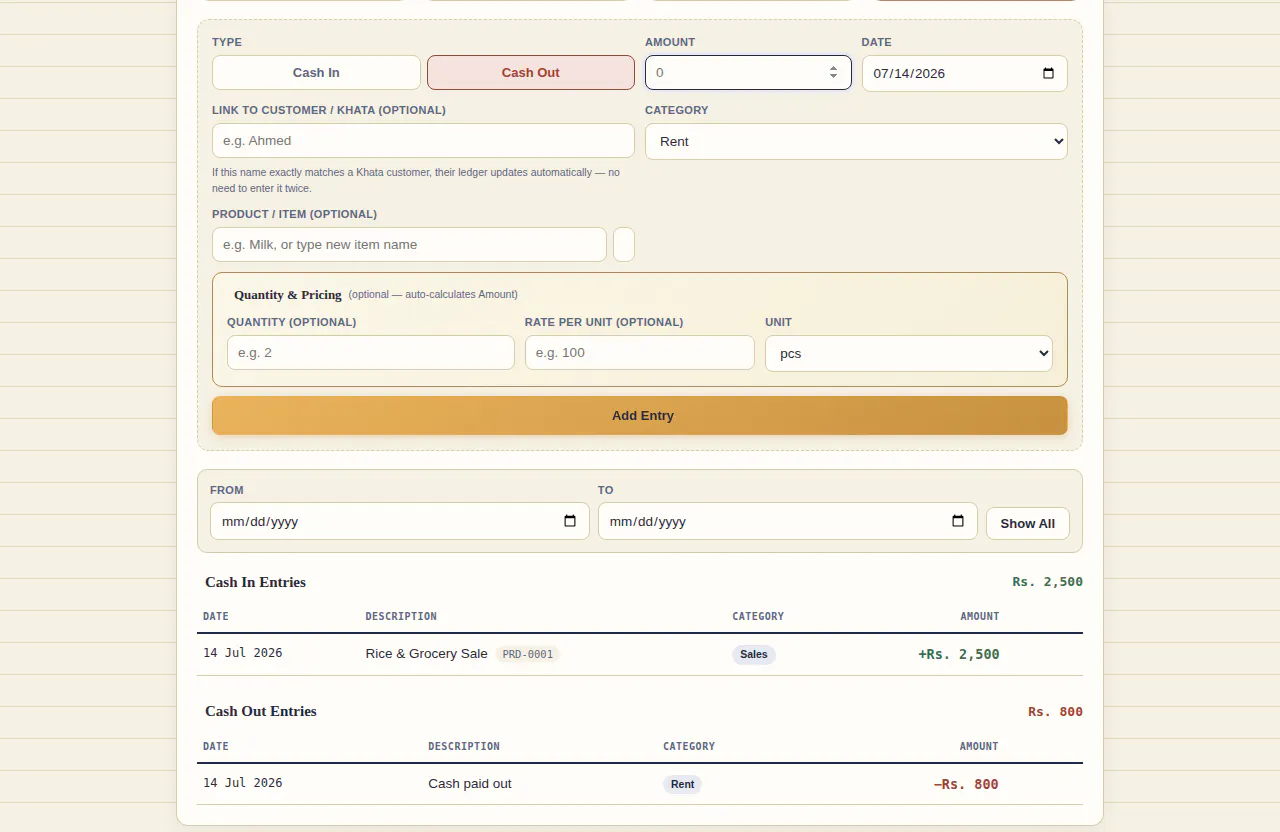Click the entry date field 07/14/2026

point(965,73)
